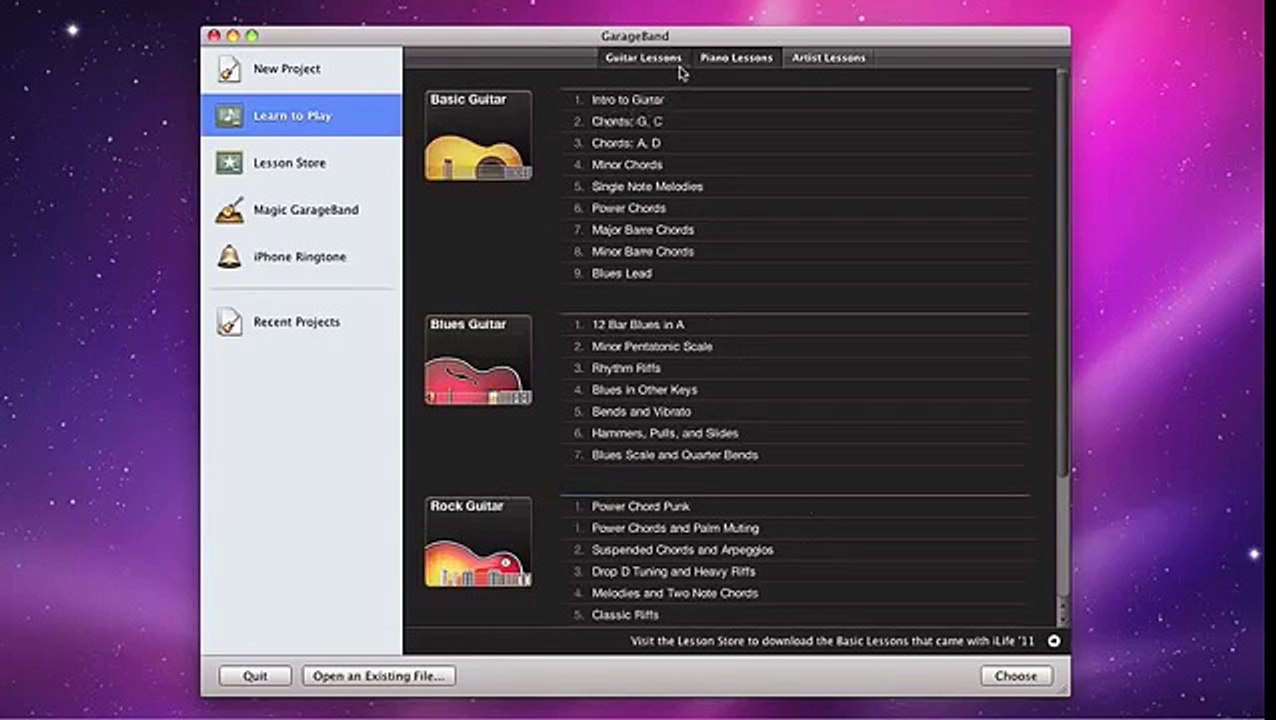Open Recent Projects label in sidebar
The width and height of the screenshot is (1276, 720).
click(296, 322)
